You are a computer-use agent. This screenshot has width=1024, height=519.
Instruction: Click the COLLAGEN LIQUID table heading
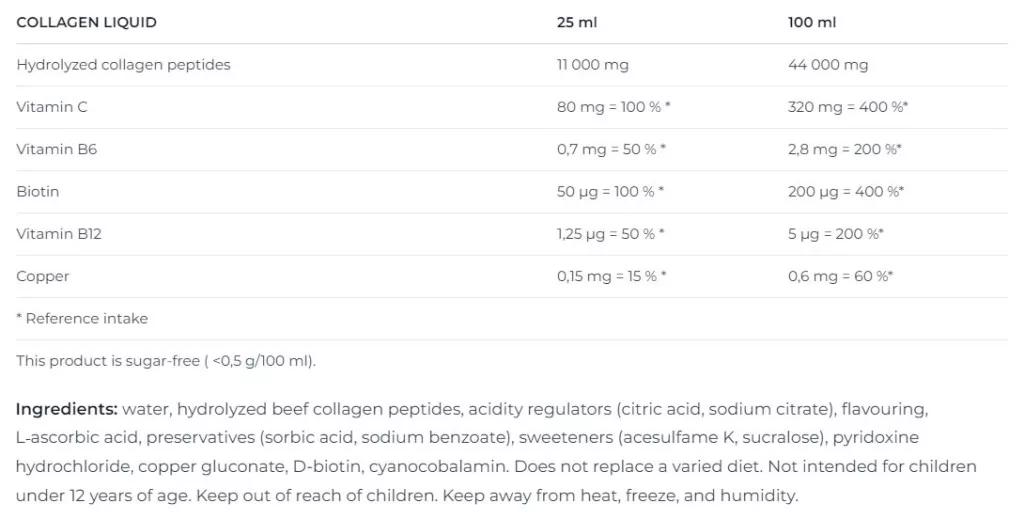86,22
